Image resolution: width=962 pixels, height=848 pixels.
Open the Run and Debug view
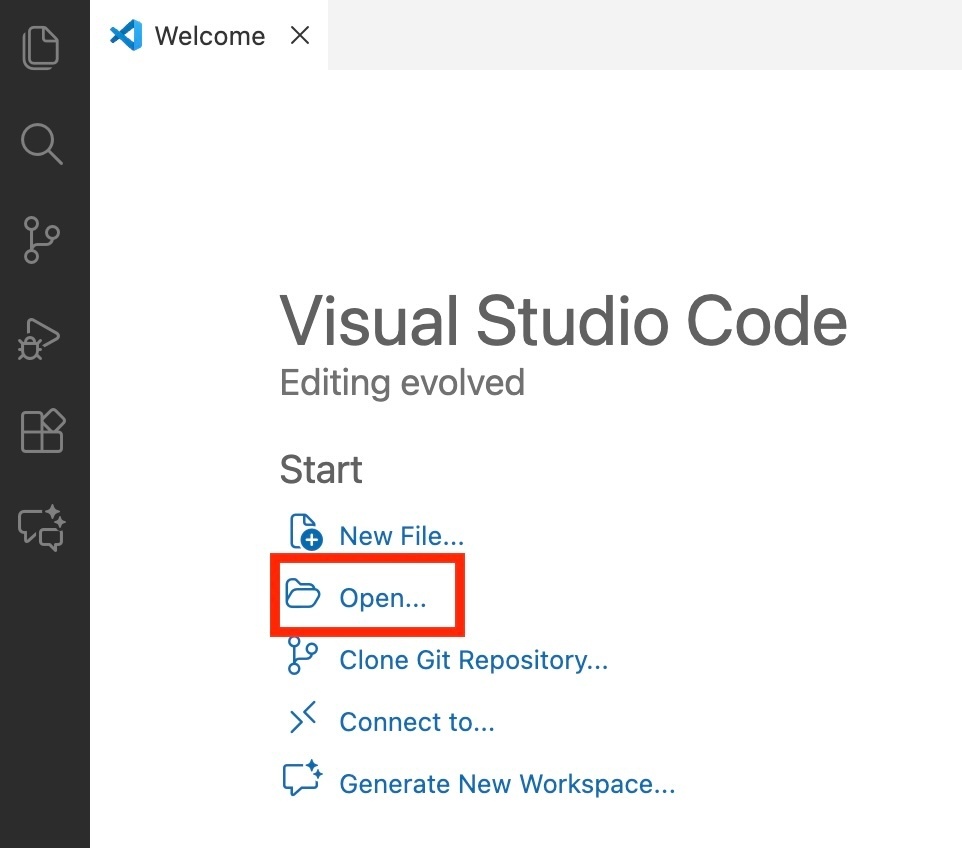tap(42, 338)
